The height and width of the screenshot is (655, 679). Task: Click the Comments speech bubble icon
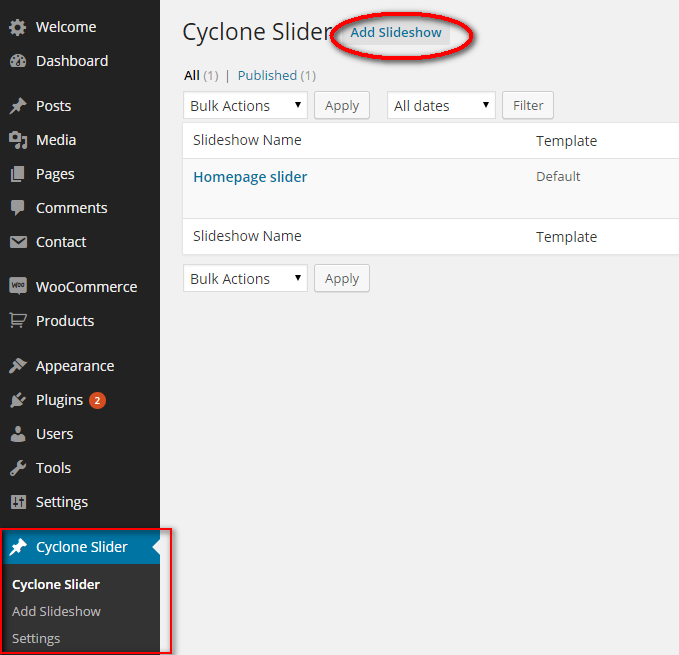[18, 208]
